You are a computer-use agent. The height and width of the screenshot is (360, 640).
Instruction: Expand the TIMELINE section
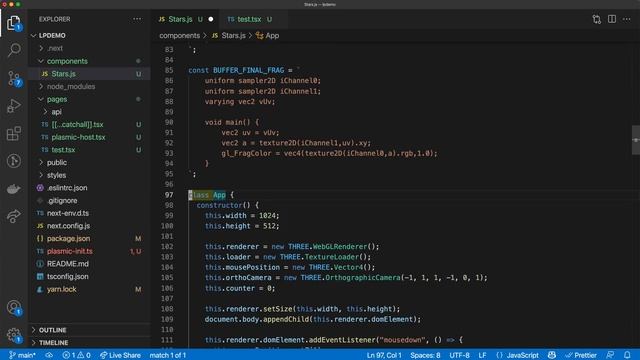tap(89, 342)
